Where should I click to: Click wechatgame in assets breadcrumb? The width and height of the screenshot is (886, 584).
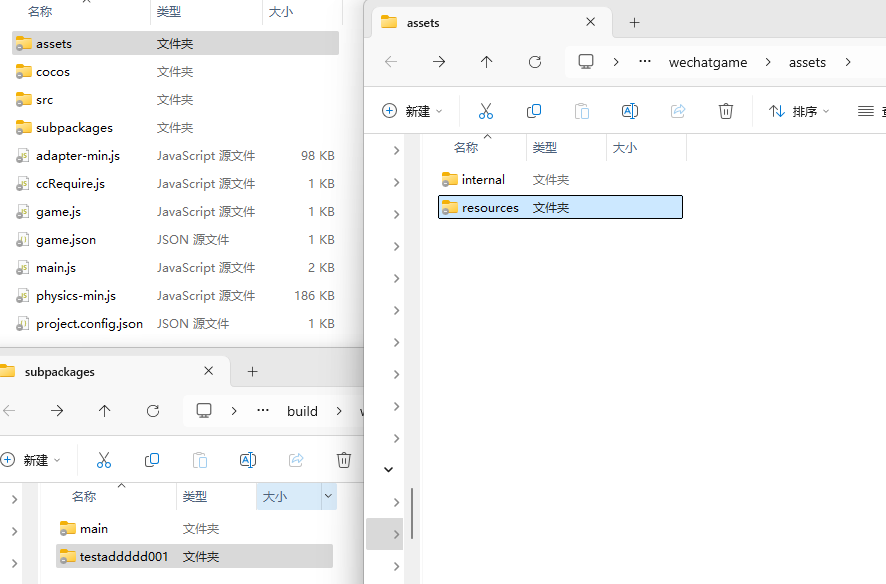(x=708, y=62)
